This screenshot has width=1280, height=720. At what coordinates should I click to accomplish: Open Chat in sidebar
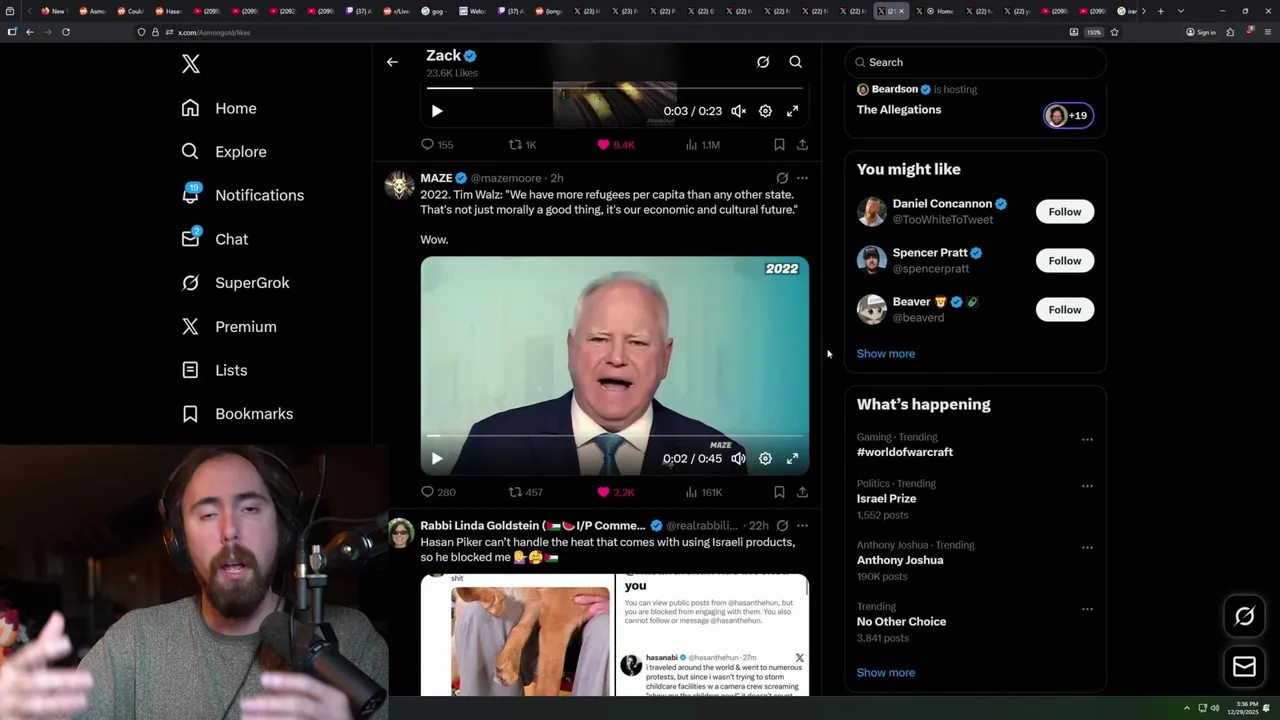215,239
